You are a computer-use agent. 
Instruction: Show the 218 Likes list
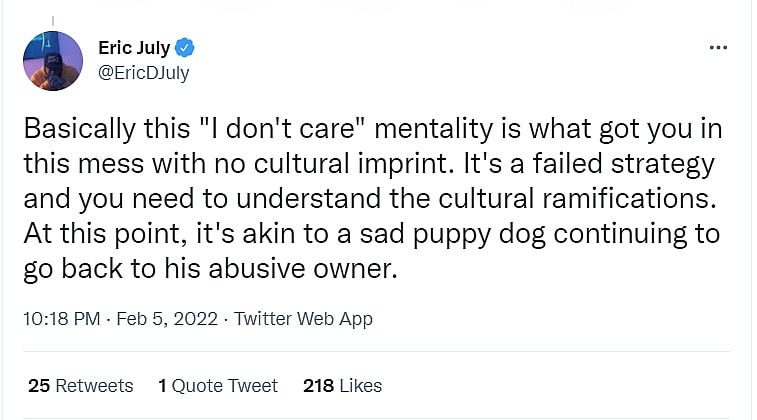[x=342, y=385]
